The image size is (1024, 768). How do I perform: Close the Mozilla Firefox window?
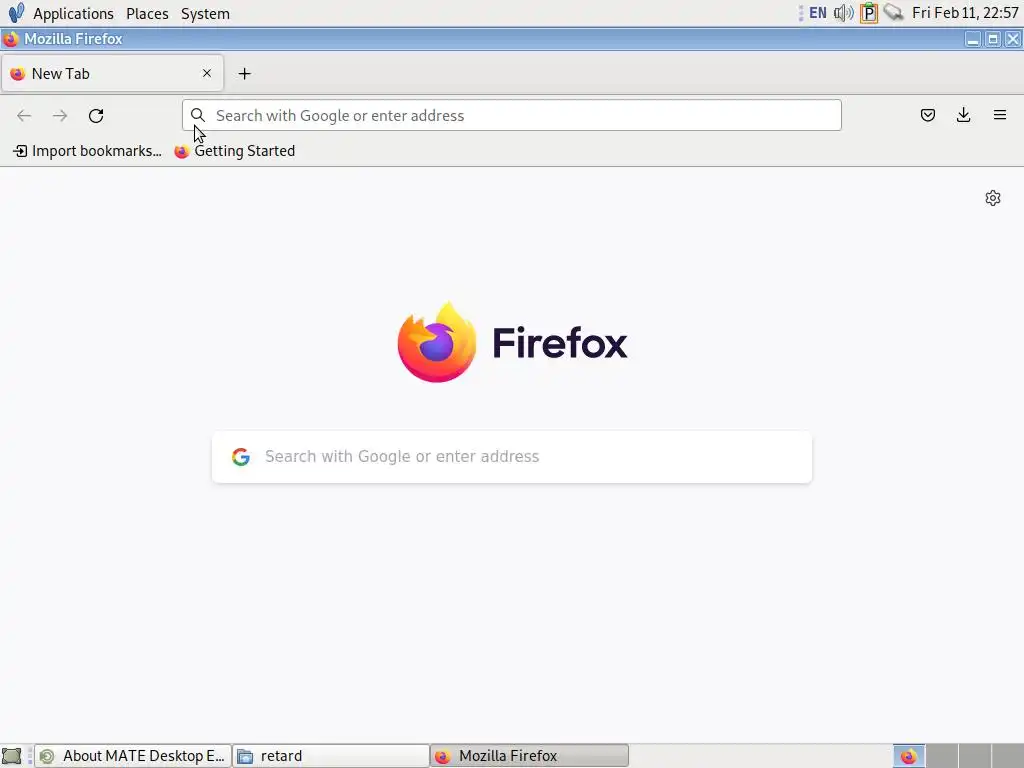[x=1013, y=39]
